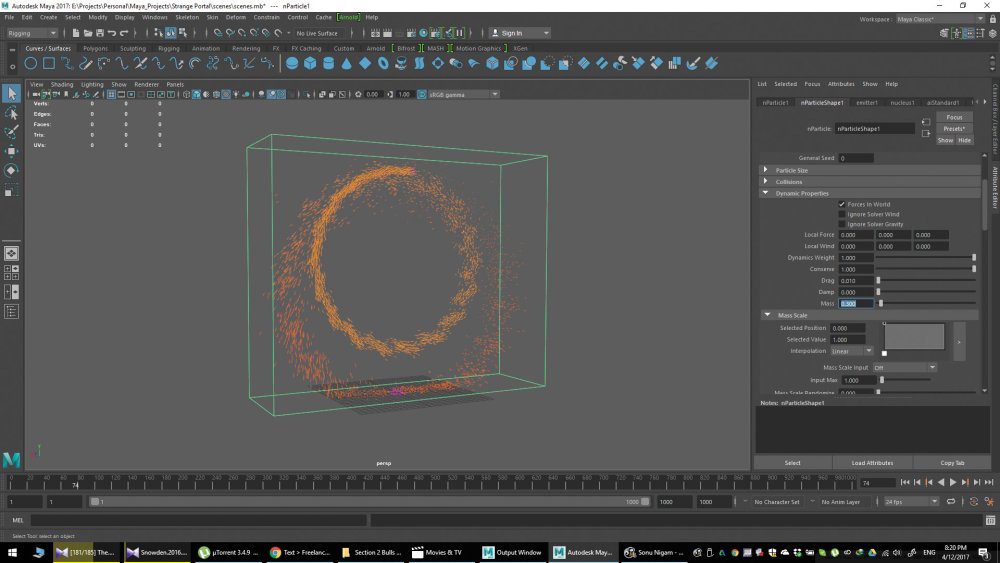Screen dimensions: 1000x563
Task: Enable Ignore Solver Wind checkbox
Action: (841, 214)
